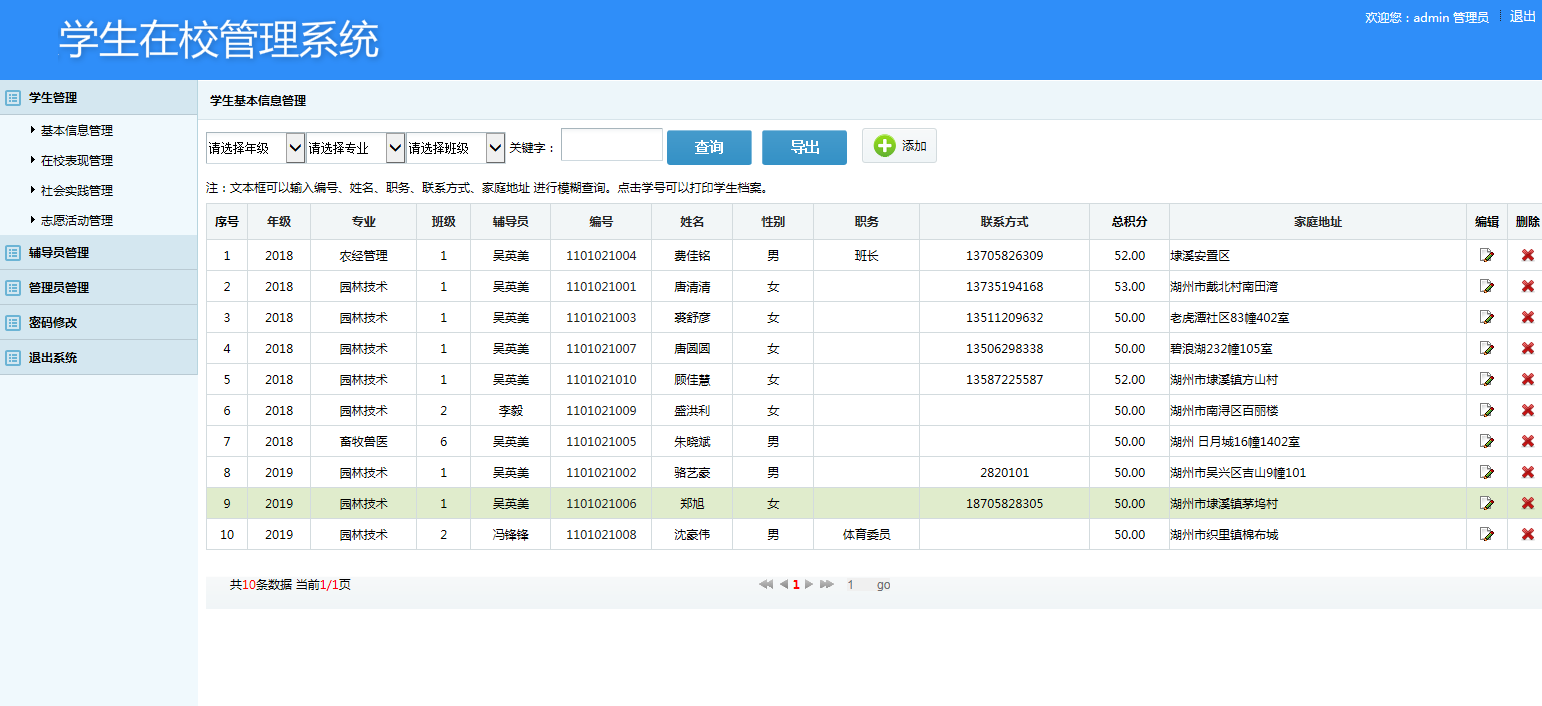Click address 碧浪湖232幢105室

tap(1221, 349)
